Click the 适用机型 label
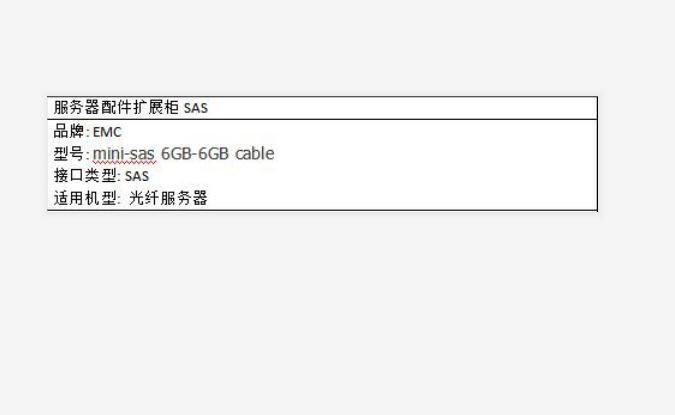675x415 pixels. click(85, 198)
